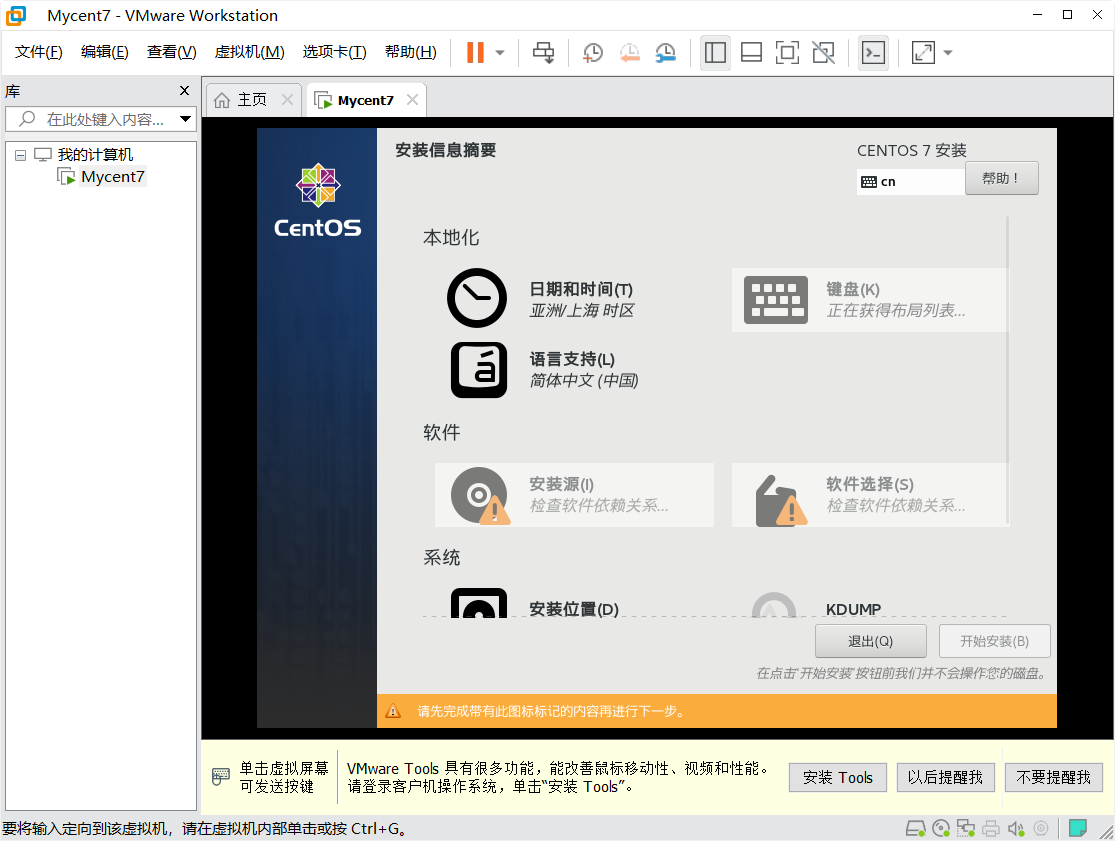
Task: Click the installer summary vertical scrollbar
Action: tap(1008, 370)
